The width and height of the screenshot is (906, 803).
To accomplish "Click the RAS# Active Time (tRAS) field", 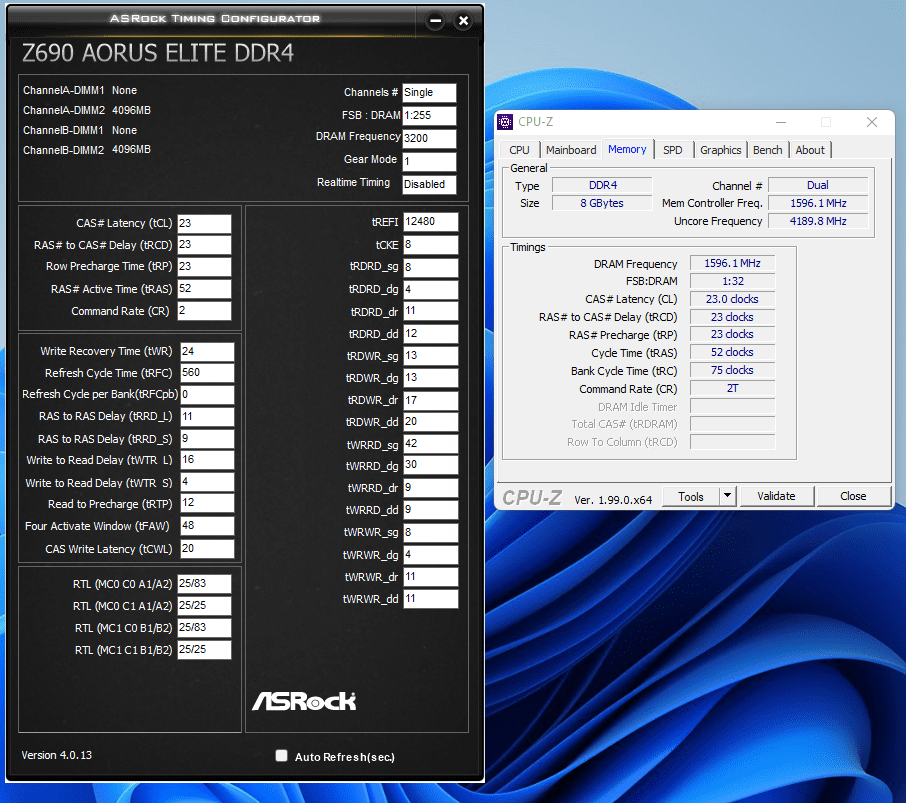I will coord(204,289).
